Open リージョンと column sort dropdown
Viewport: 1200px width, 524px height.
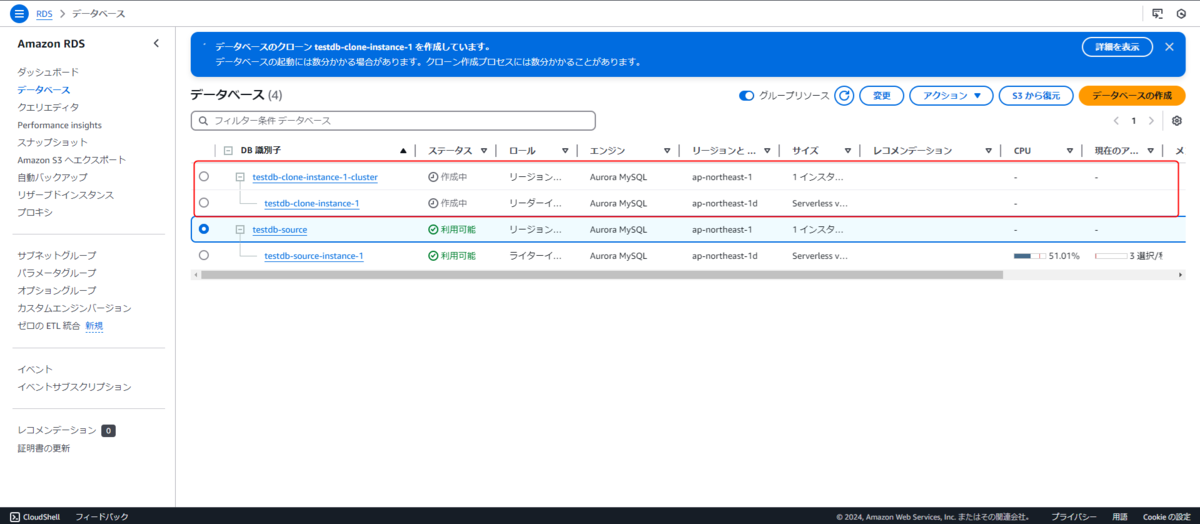point(765,151)
